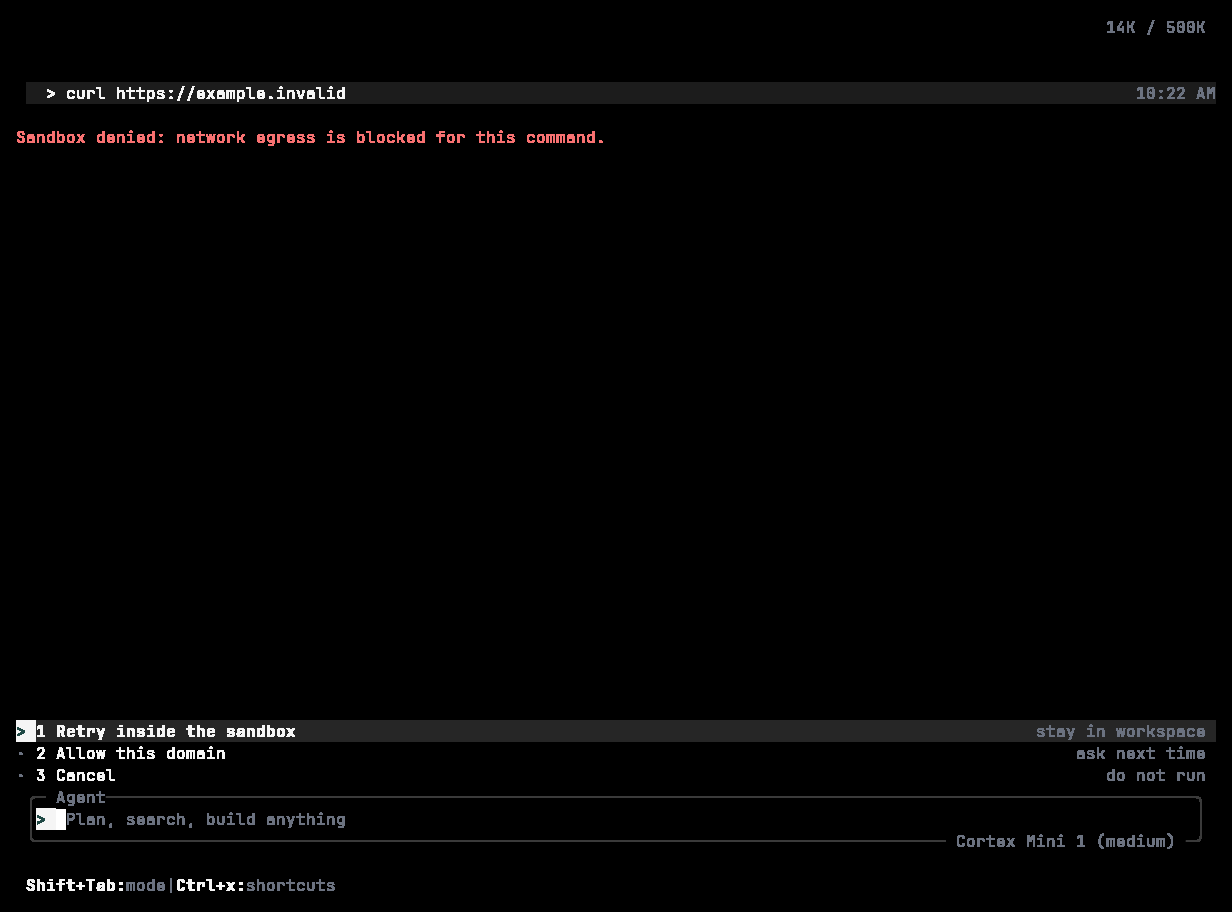1232x912 pixels.
Task: Click the 'ask next time' hint text
Action: pos(1141,753)
